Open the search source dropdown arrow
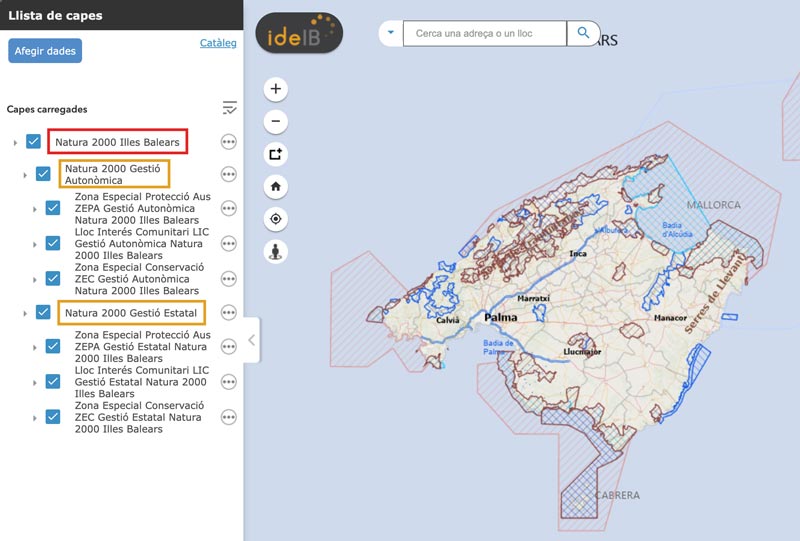 [x=390, y=34]
